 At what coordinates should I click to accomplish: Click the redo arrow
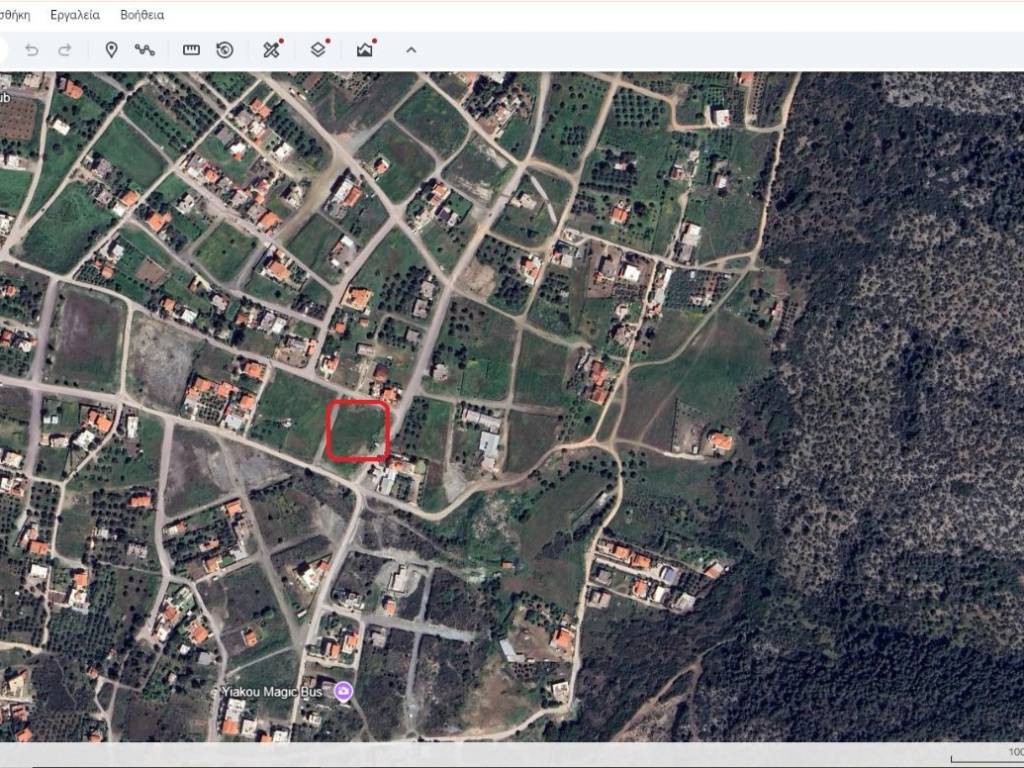pyautogui.click(x=65, y=50)
